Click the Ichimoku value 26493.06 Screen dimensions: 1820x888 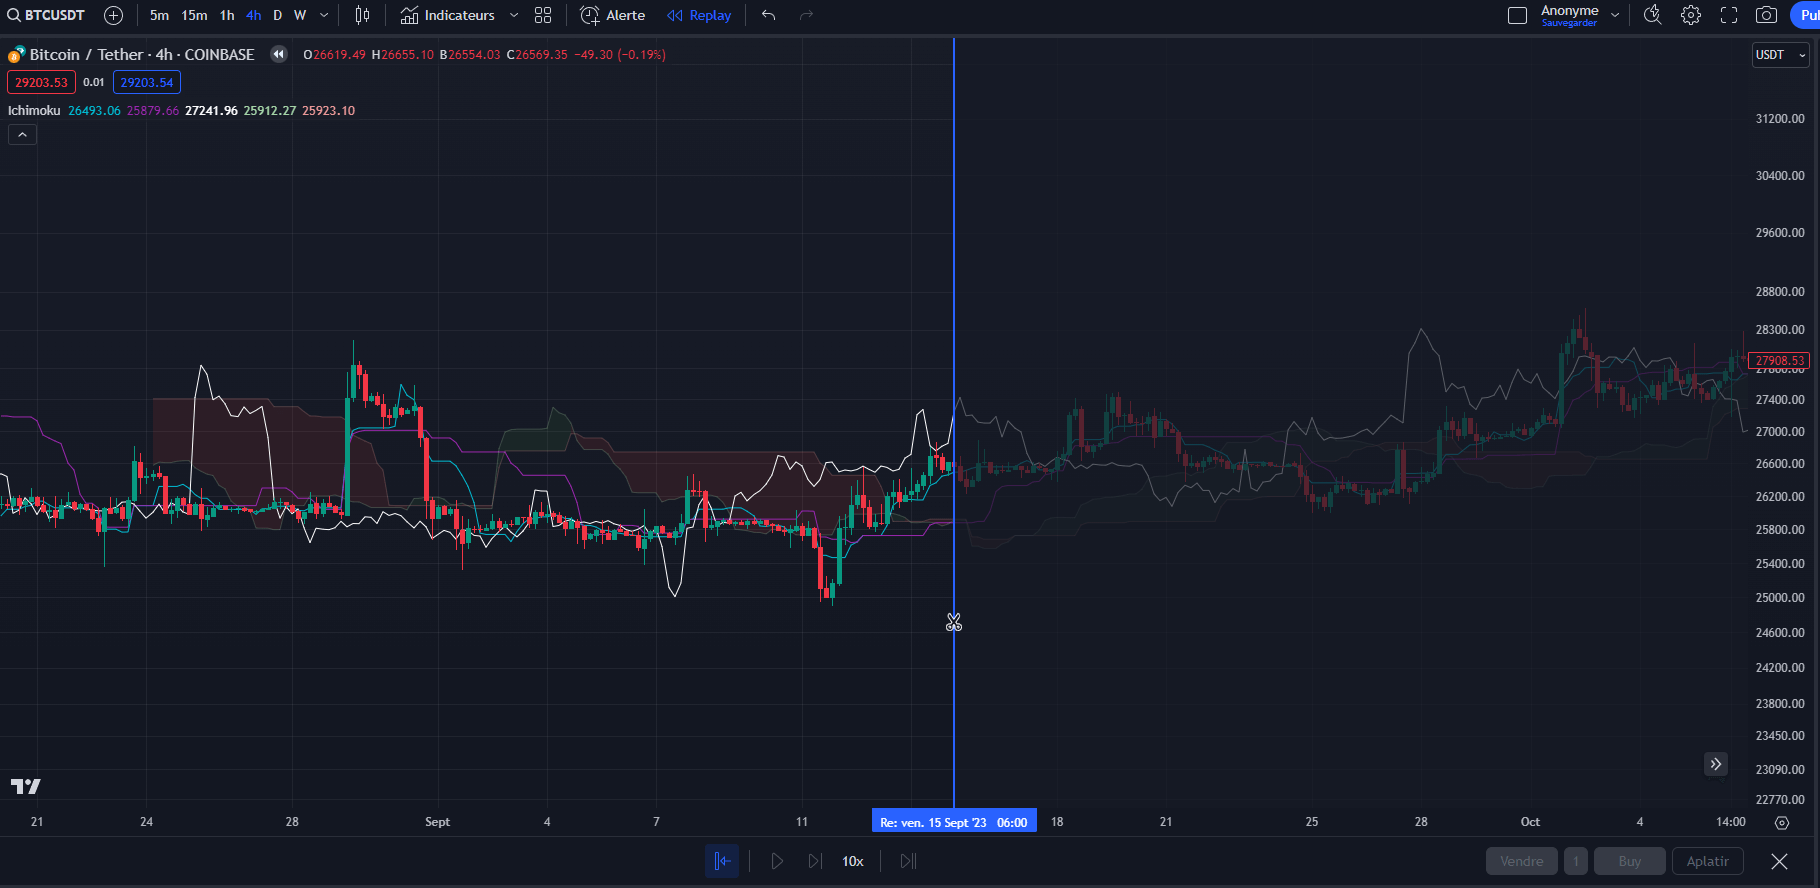pyautogui.click(x=94, y=111)
